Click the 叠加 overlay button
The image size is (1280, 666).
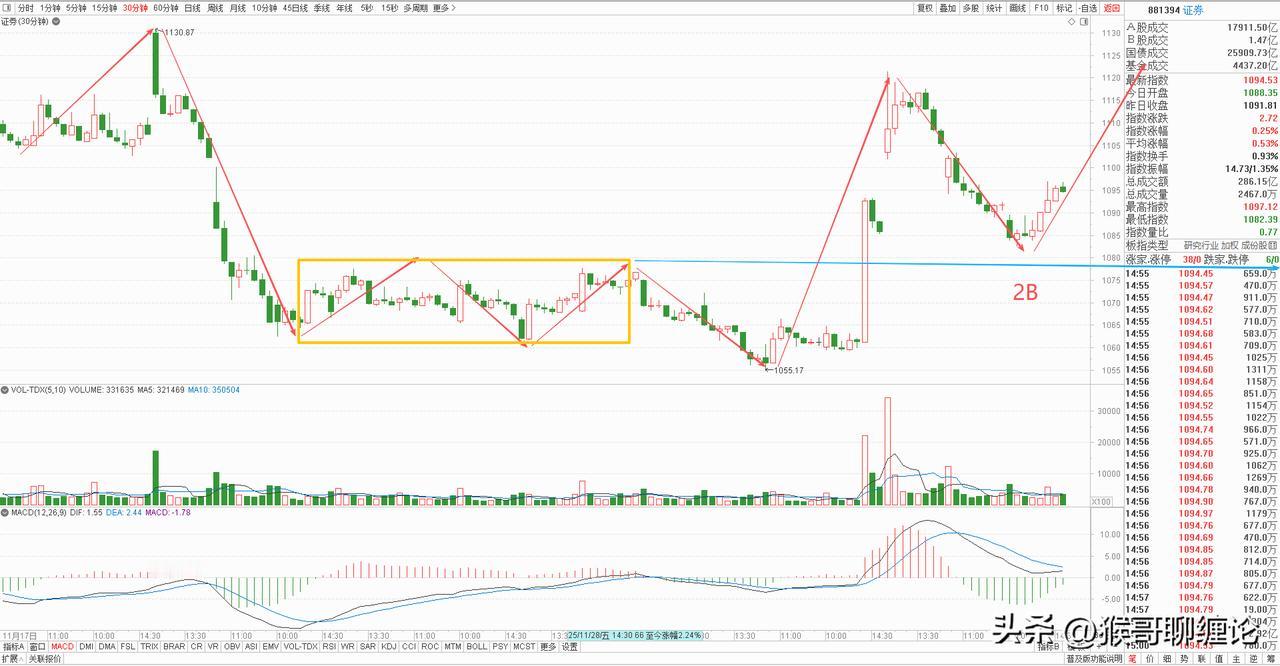(948, 8)
